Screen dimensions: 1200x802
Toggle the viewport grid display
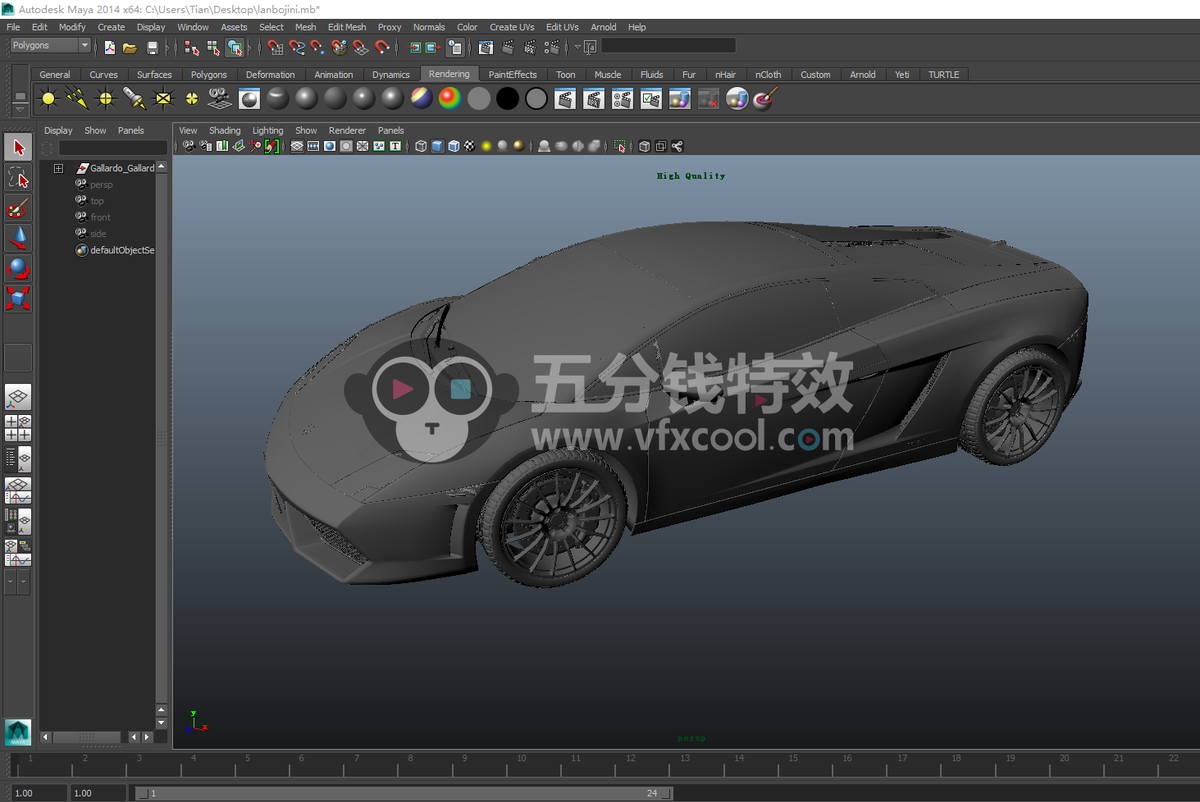[297, 146]
